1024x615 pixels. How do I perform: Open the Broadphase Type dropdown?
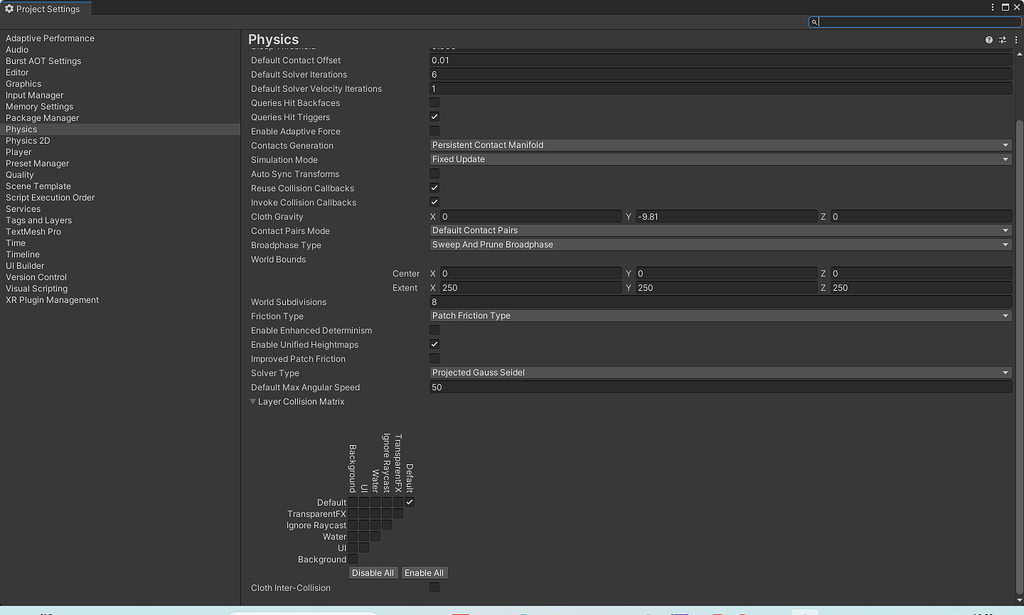pos(720,244)
